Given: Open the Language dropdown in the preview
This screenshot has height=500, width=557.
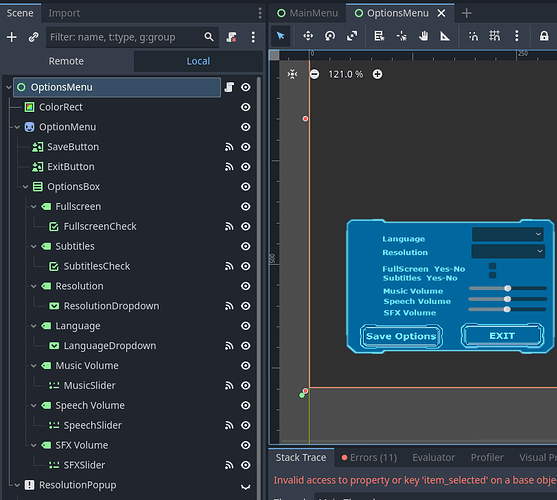Looking at the screenshot, I should click(508, 234).
